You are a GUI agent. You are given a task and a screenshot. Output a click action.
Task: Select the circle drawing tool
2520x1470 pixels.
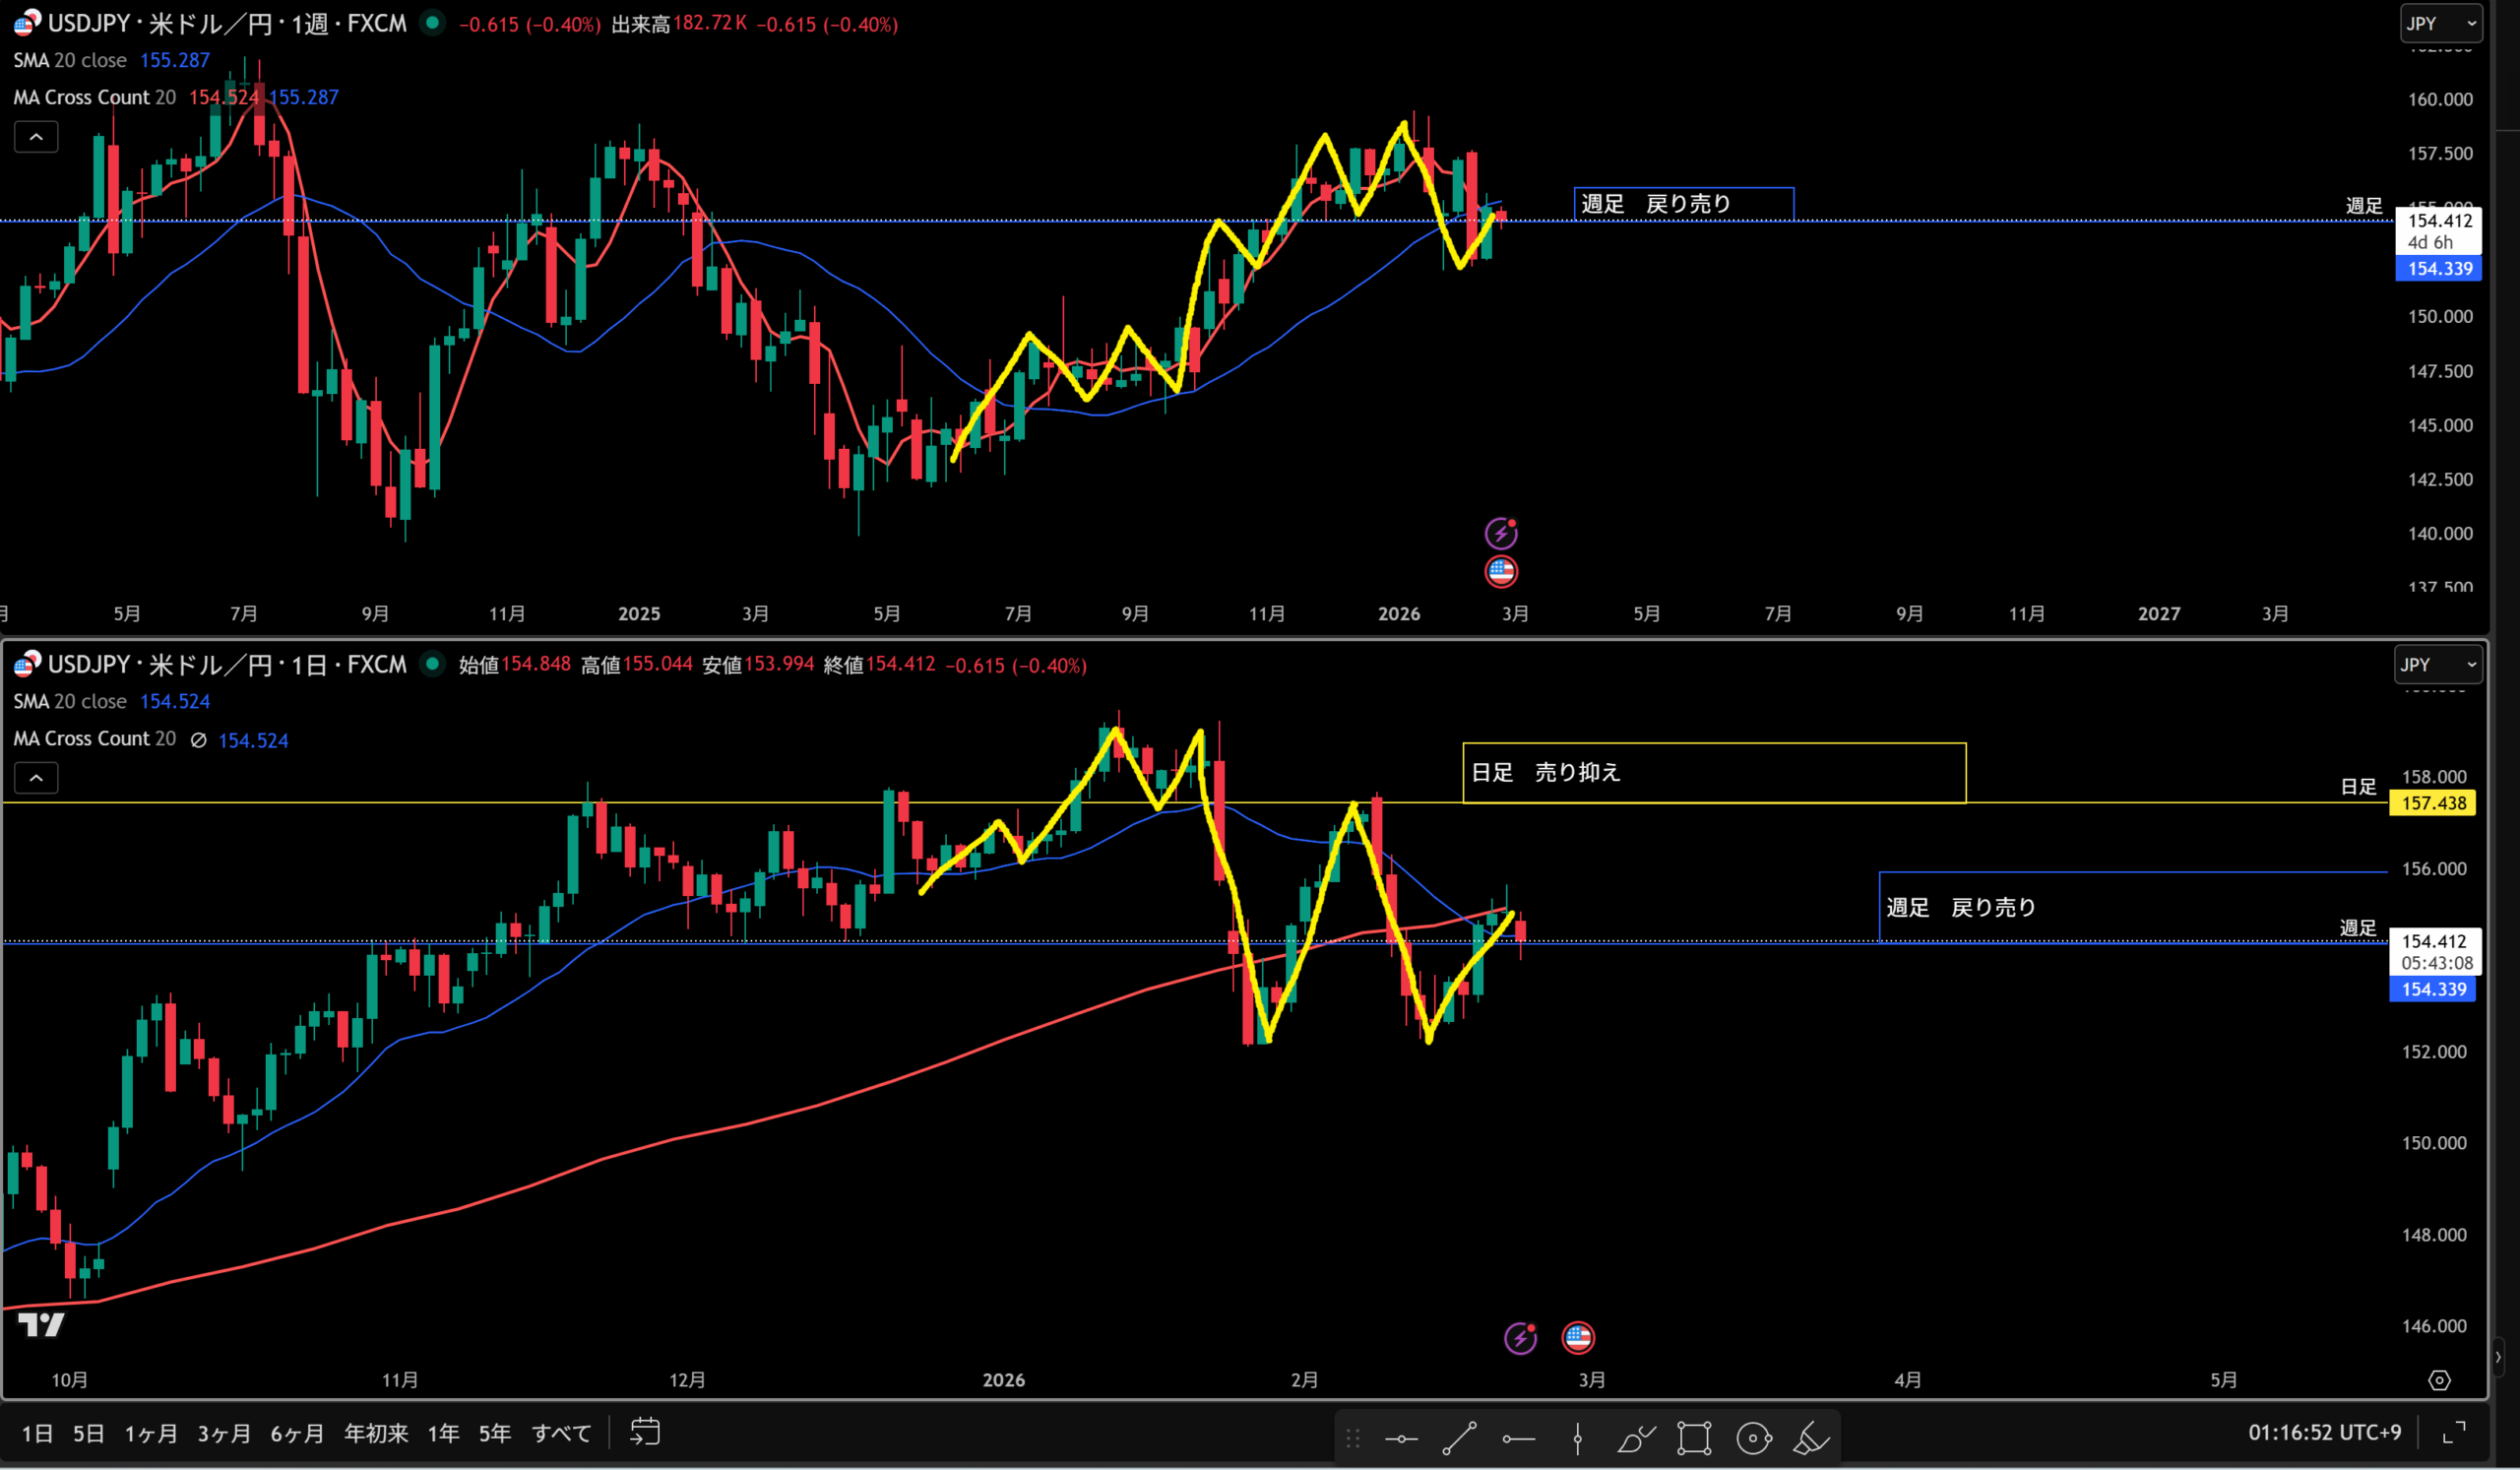point(1753,1439)
